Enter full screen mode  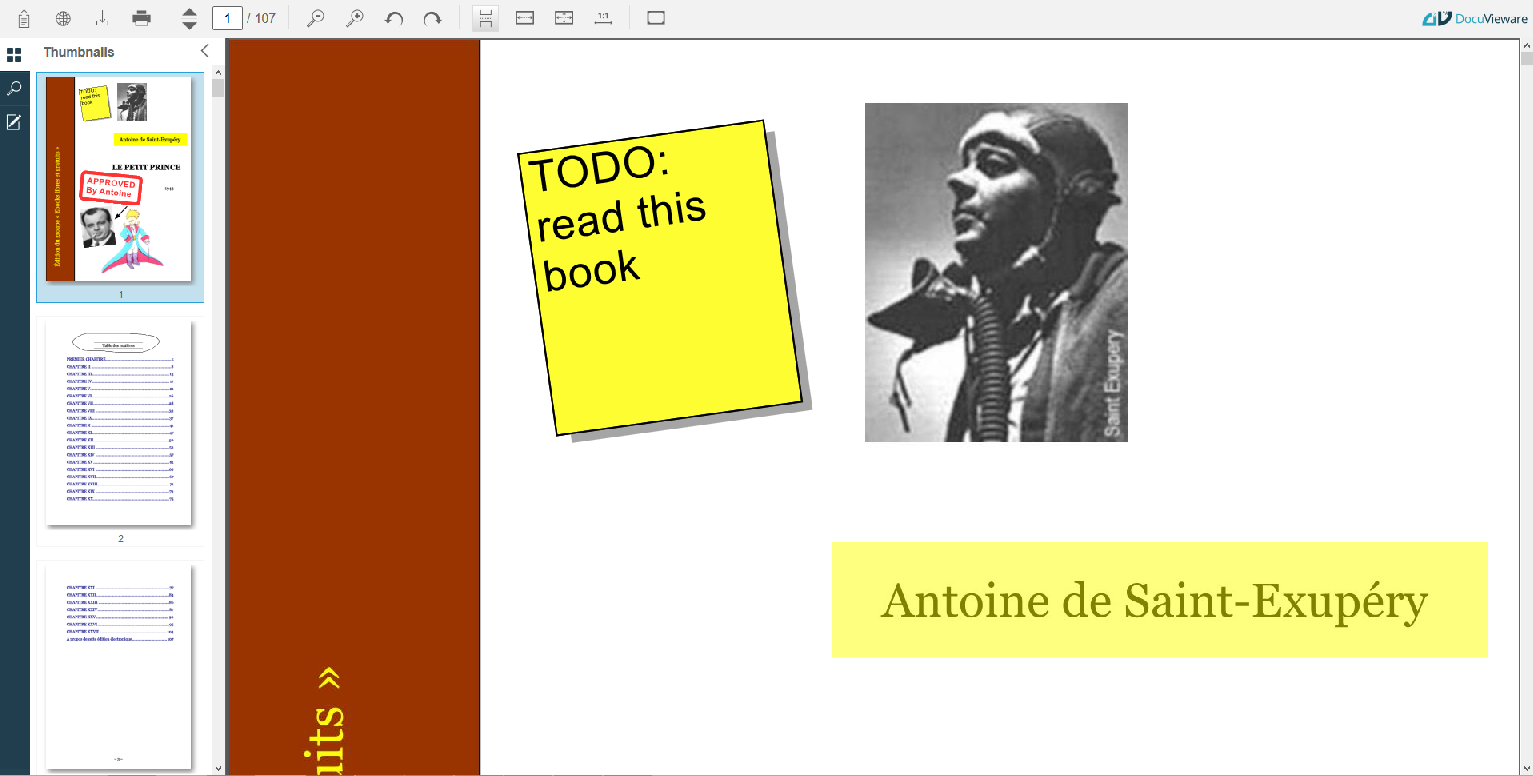click(656, 18)
